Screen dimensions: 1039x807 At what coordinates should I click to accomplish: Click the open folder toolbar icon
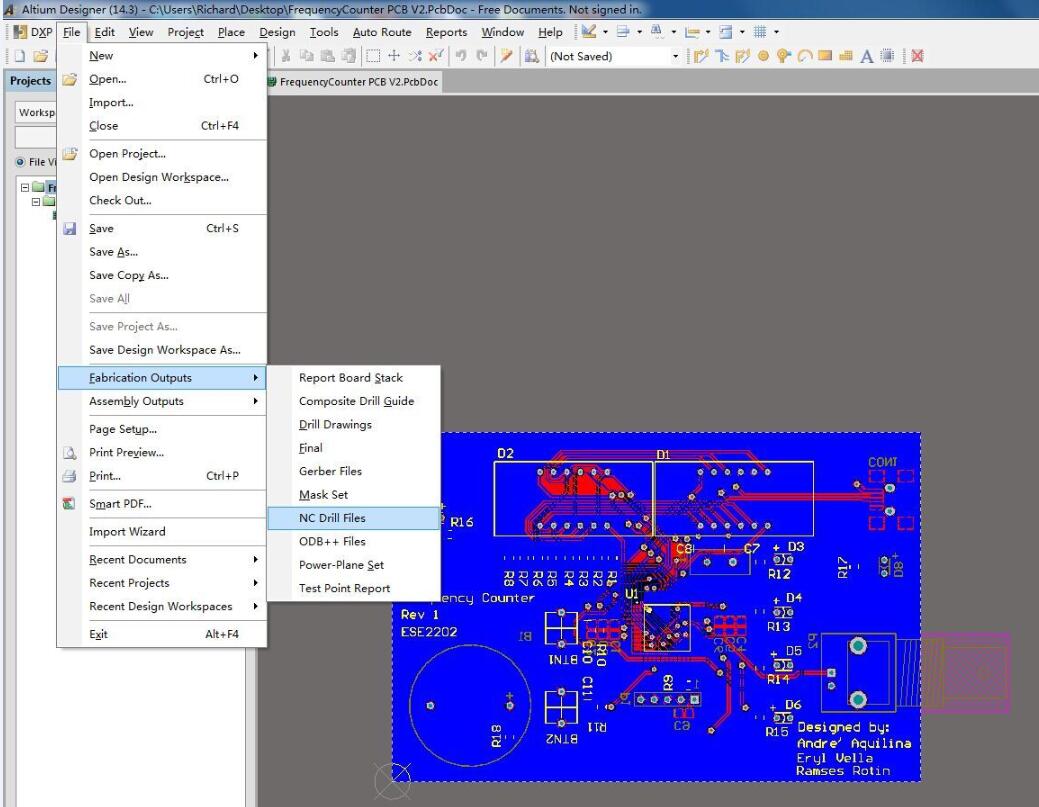coord(38,56)
